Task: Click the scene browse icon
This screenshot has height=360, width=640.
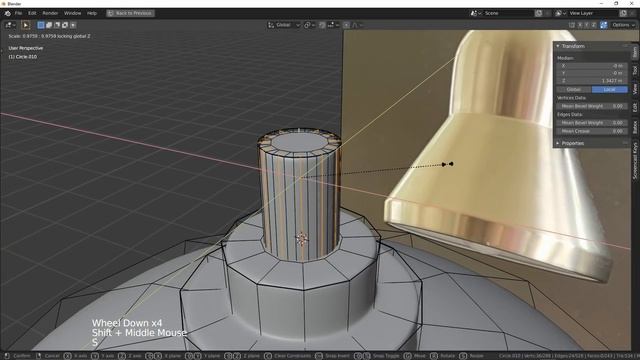Action: click(x=476, y=13)
